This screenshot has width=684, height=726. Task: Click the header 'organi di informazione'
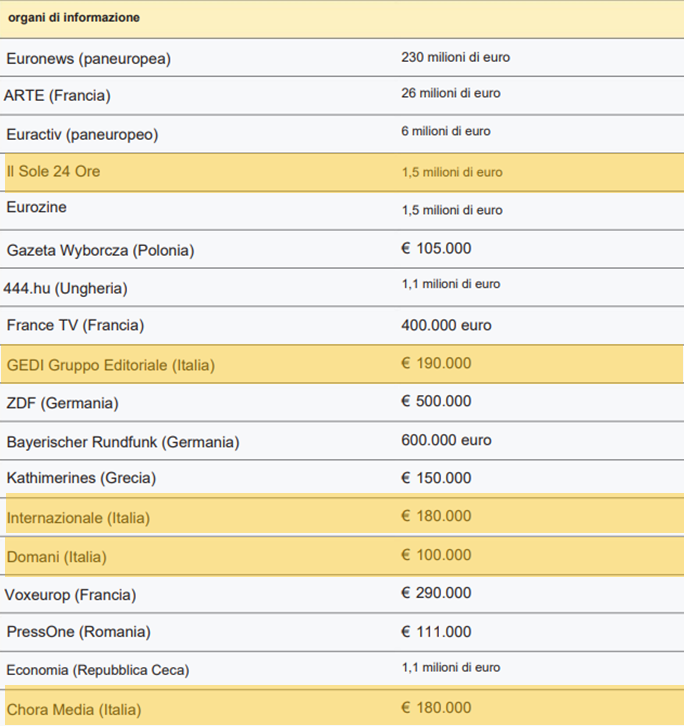coord(74,18)
